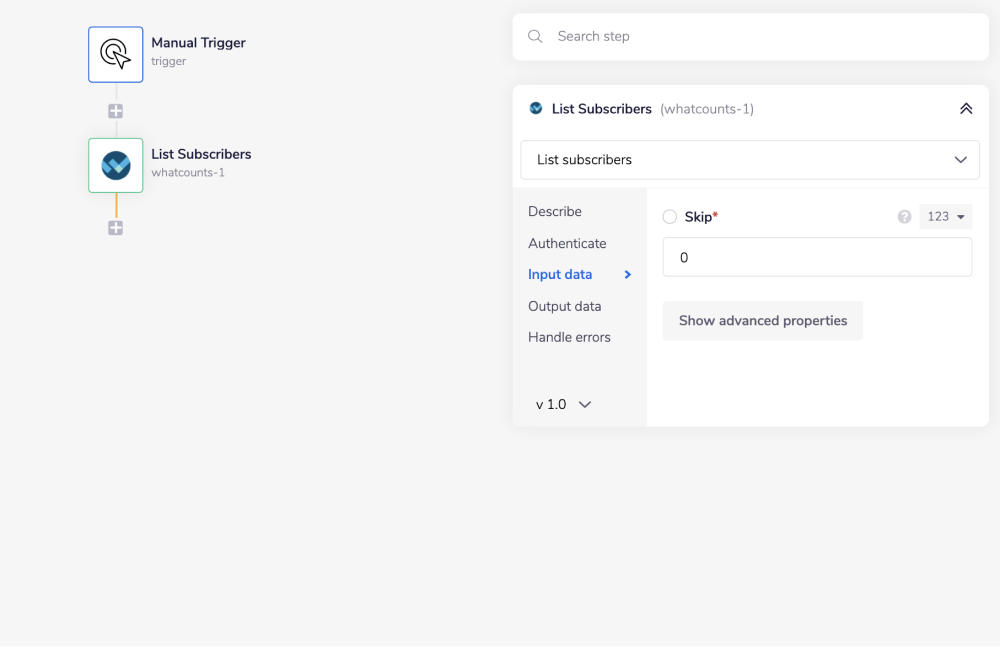The height and width of the screenshot is (647, 1000).
Task: Toggle the Skip field radio button
Action: (x=670, y=217)
